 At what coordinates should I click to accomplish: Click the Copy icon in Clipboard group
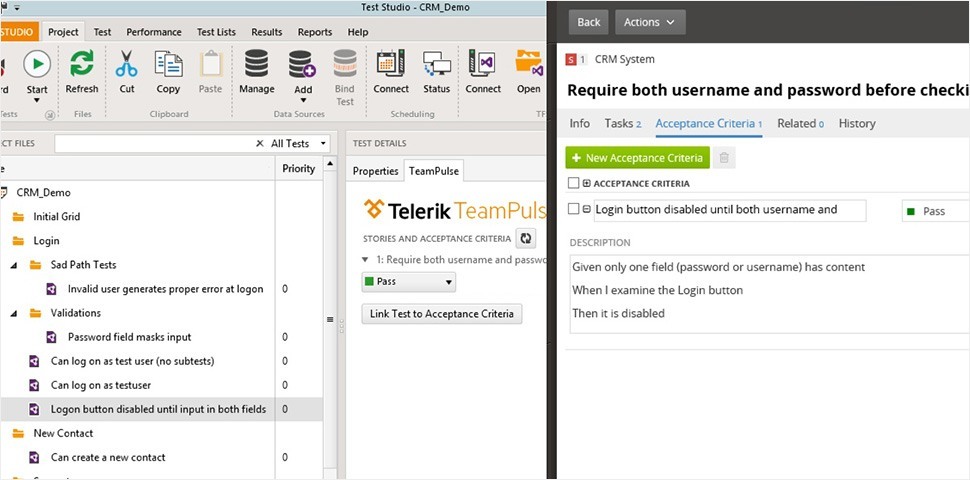(168, 64)
